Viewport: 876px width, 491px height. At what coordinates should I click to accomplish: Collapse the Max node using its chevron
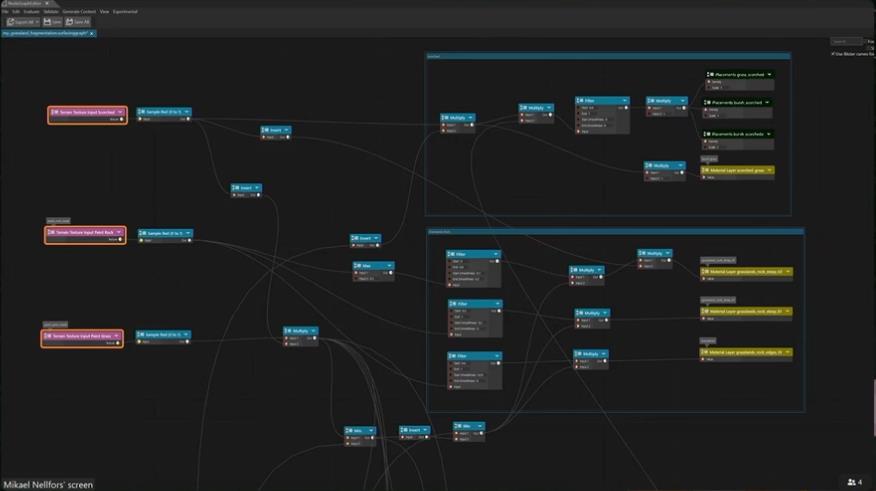pyautogui.click(x=389, y=266)
